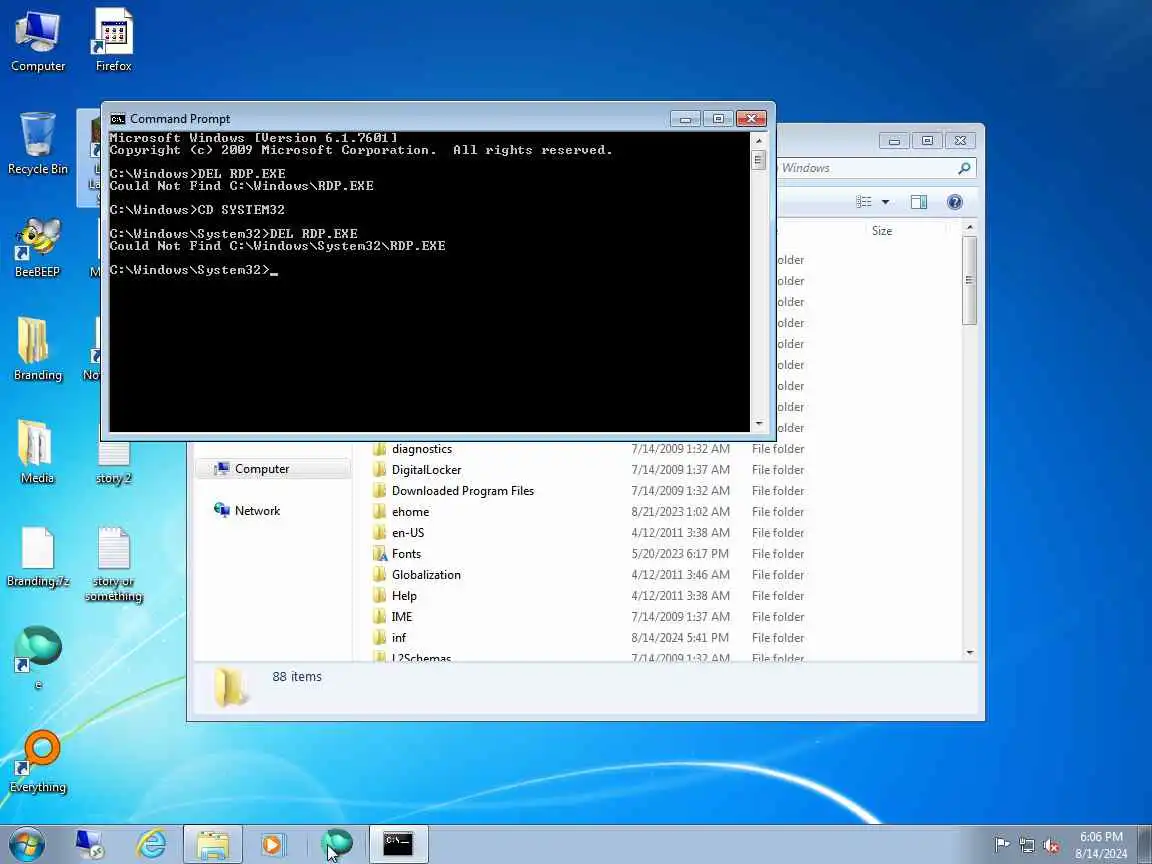Select the story 2 desktop file
Image resolution: width=1152 pixels, height=864 pixels.
coord(113,463)
